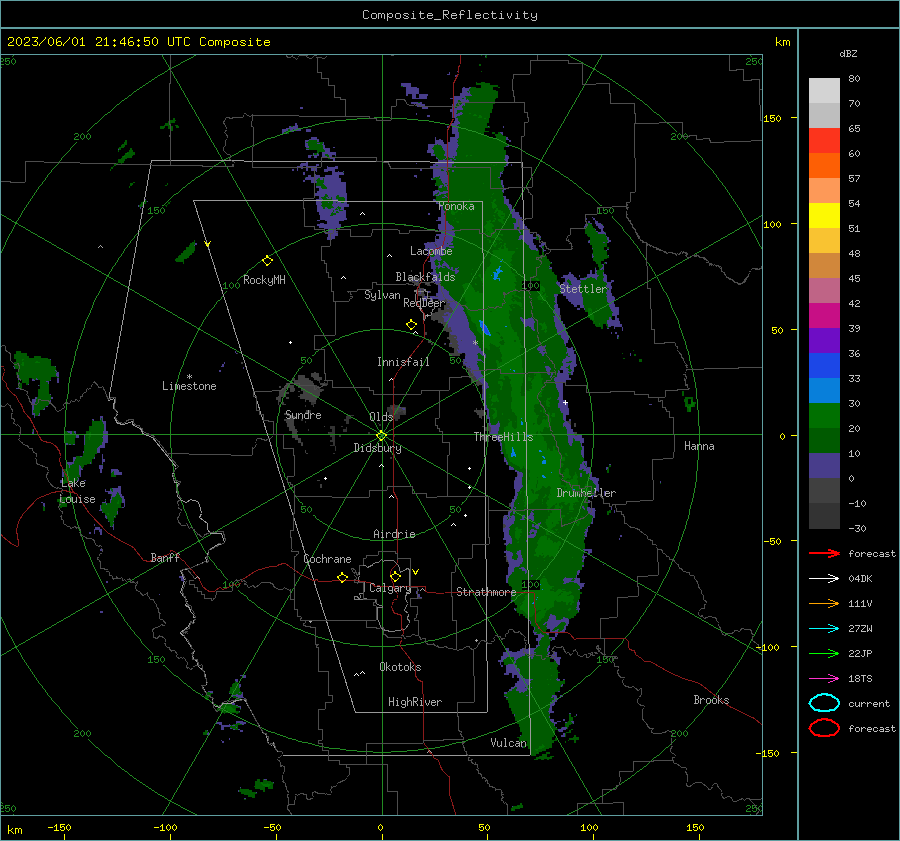Click the Blackfalds city label
900x841 pixels.
[425, 277]
